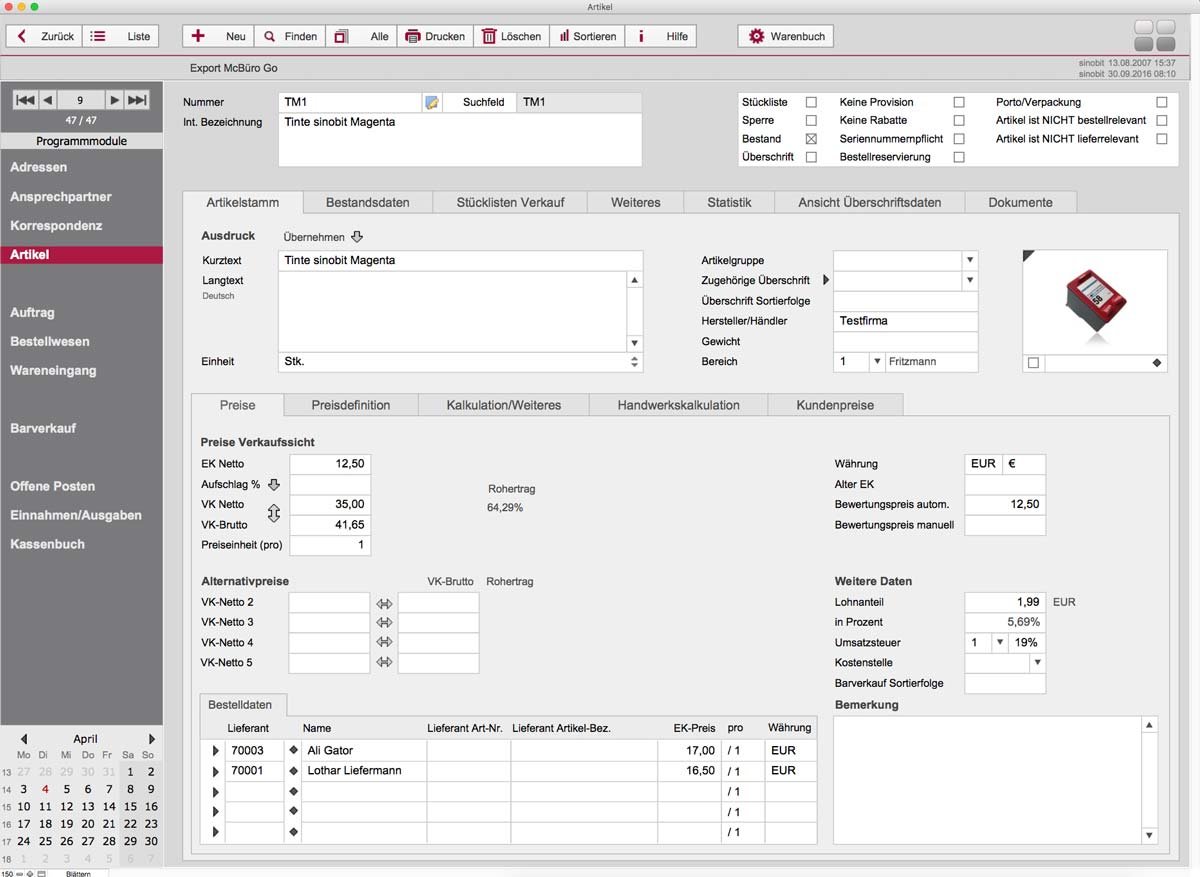Switch to the Bestandsdaten tab
The height and width of the screenshot is (877, 1200).
tap(367, 202)
